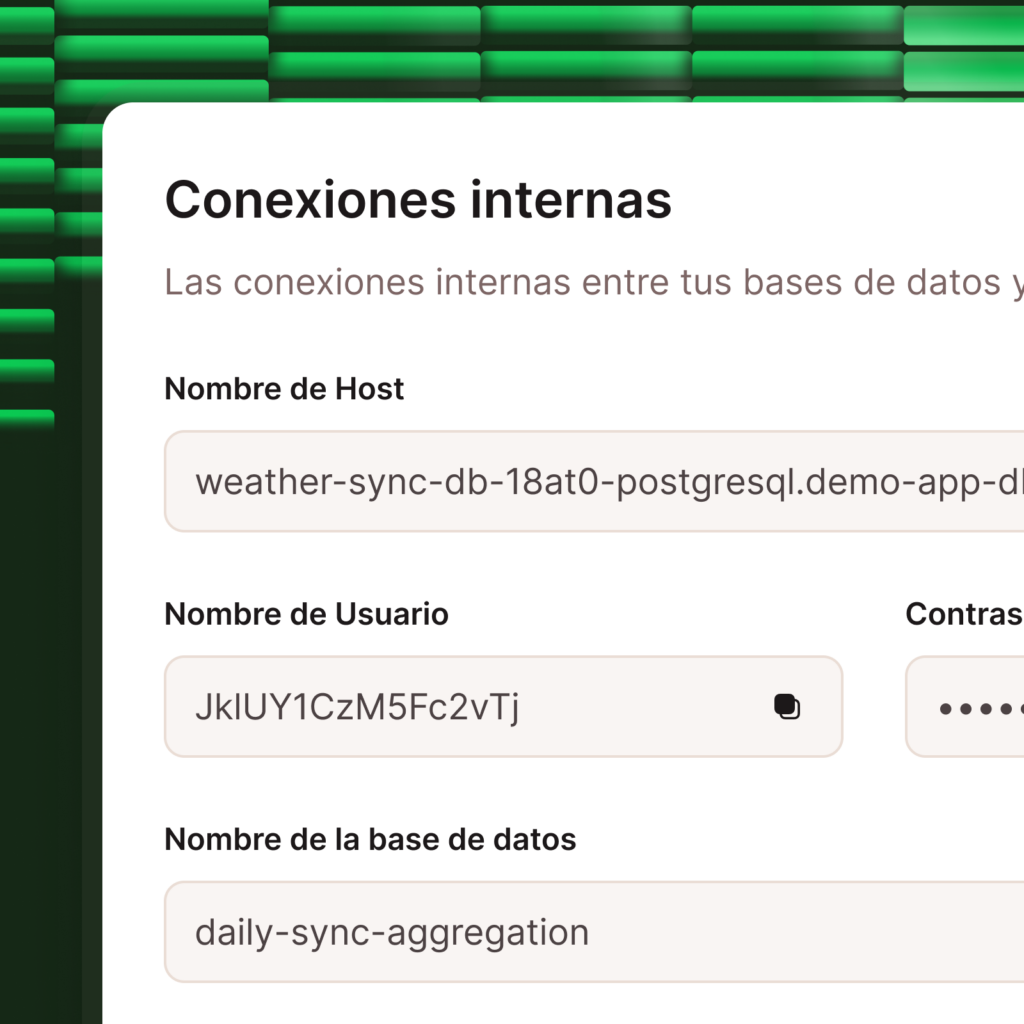Select the username value JklUY1CzM5Fc2vTj
Viewport: 1024px width, 1024px height.
[358, 706]
